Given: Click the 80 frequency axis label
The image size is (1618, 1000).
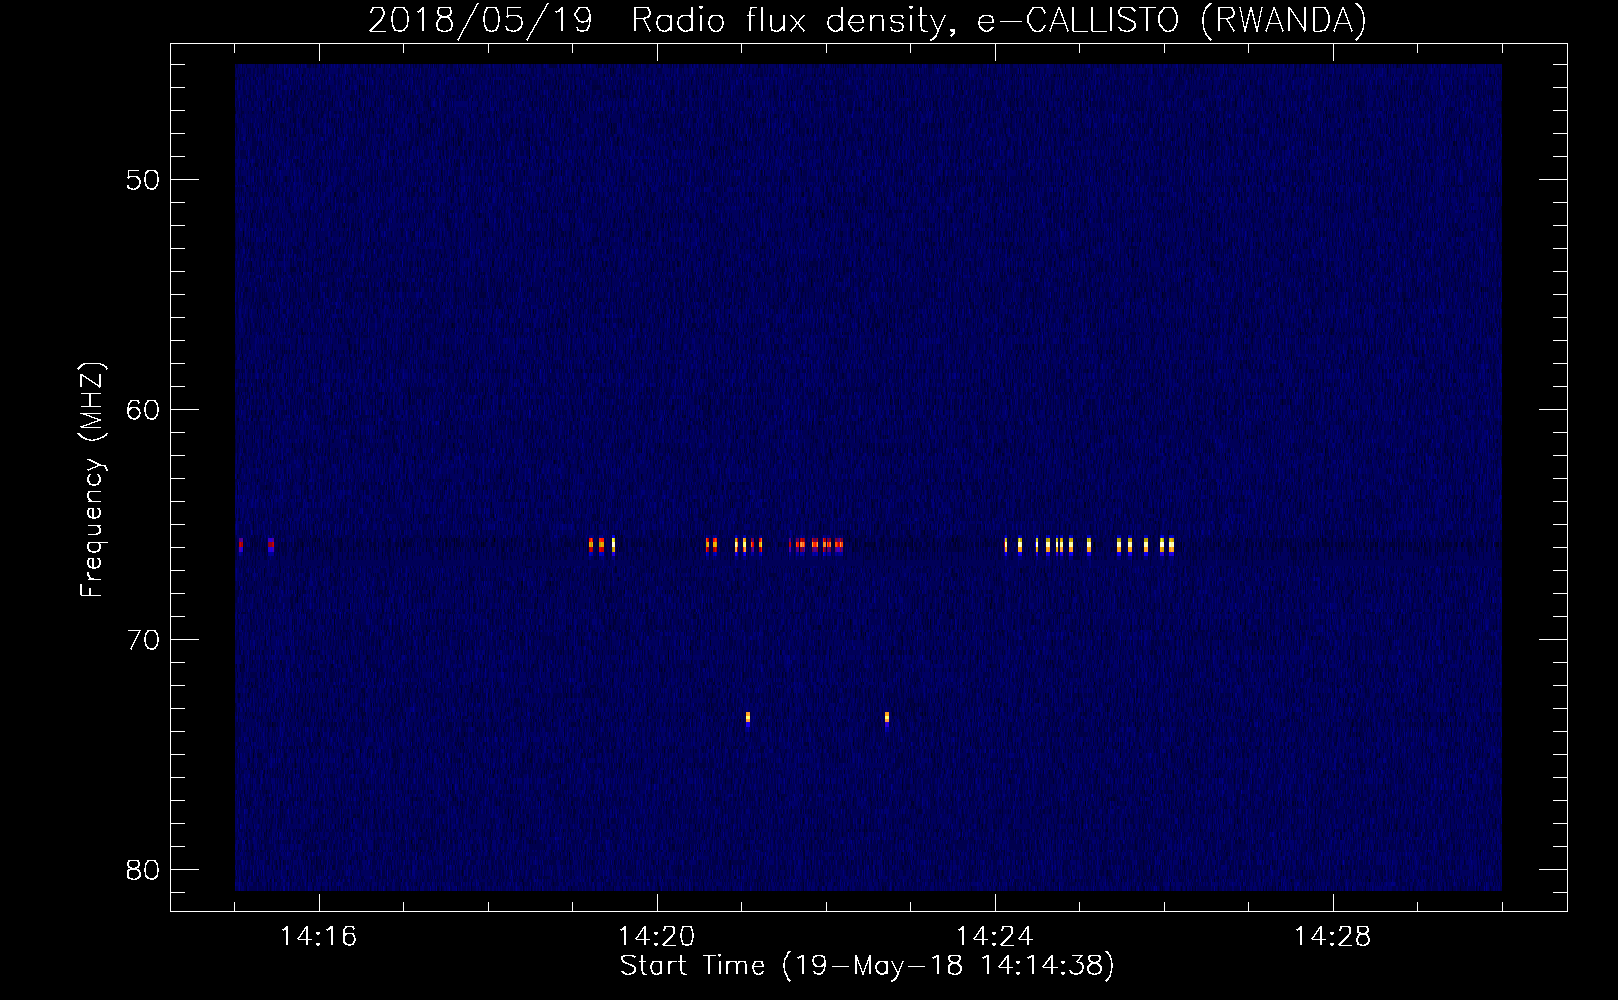Looking at the screenshot, I should click(143, 870).
